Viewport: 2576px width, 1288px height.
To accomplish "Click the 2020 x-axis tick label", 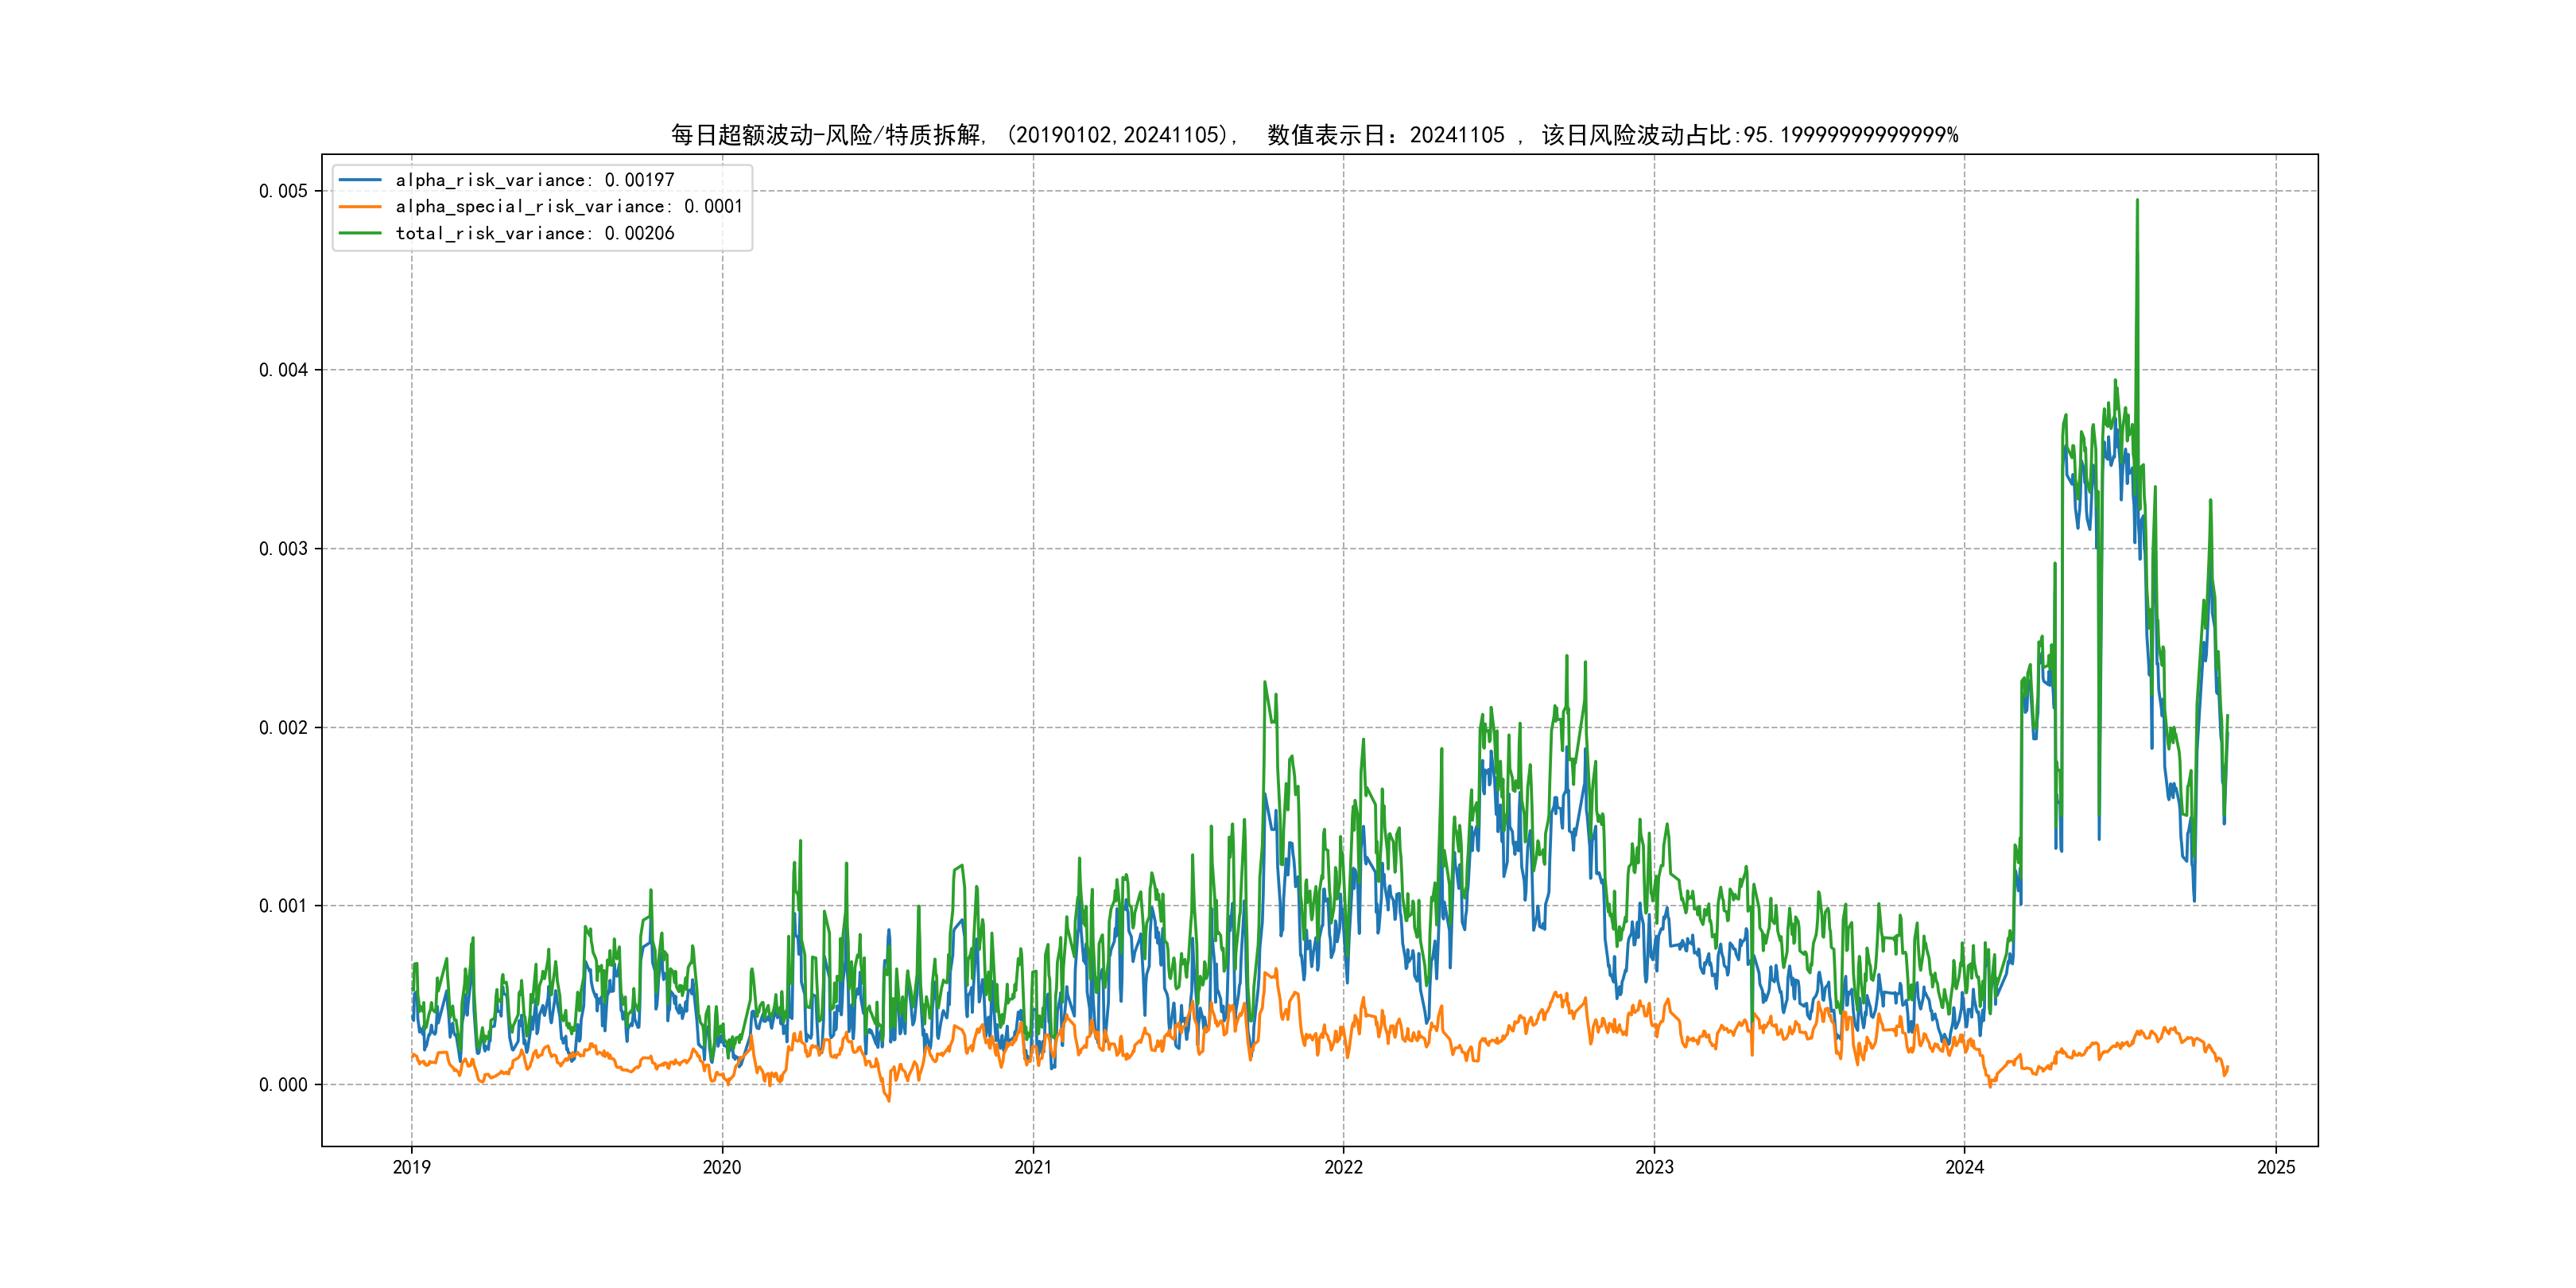I will click(722, 1167).
